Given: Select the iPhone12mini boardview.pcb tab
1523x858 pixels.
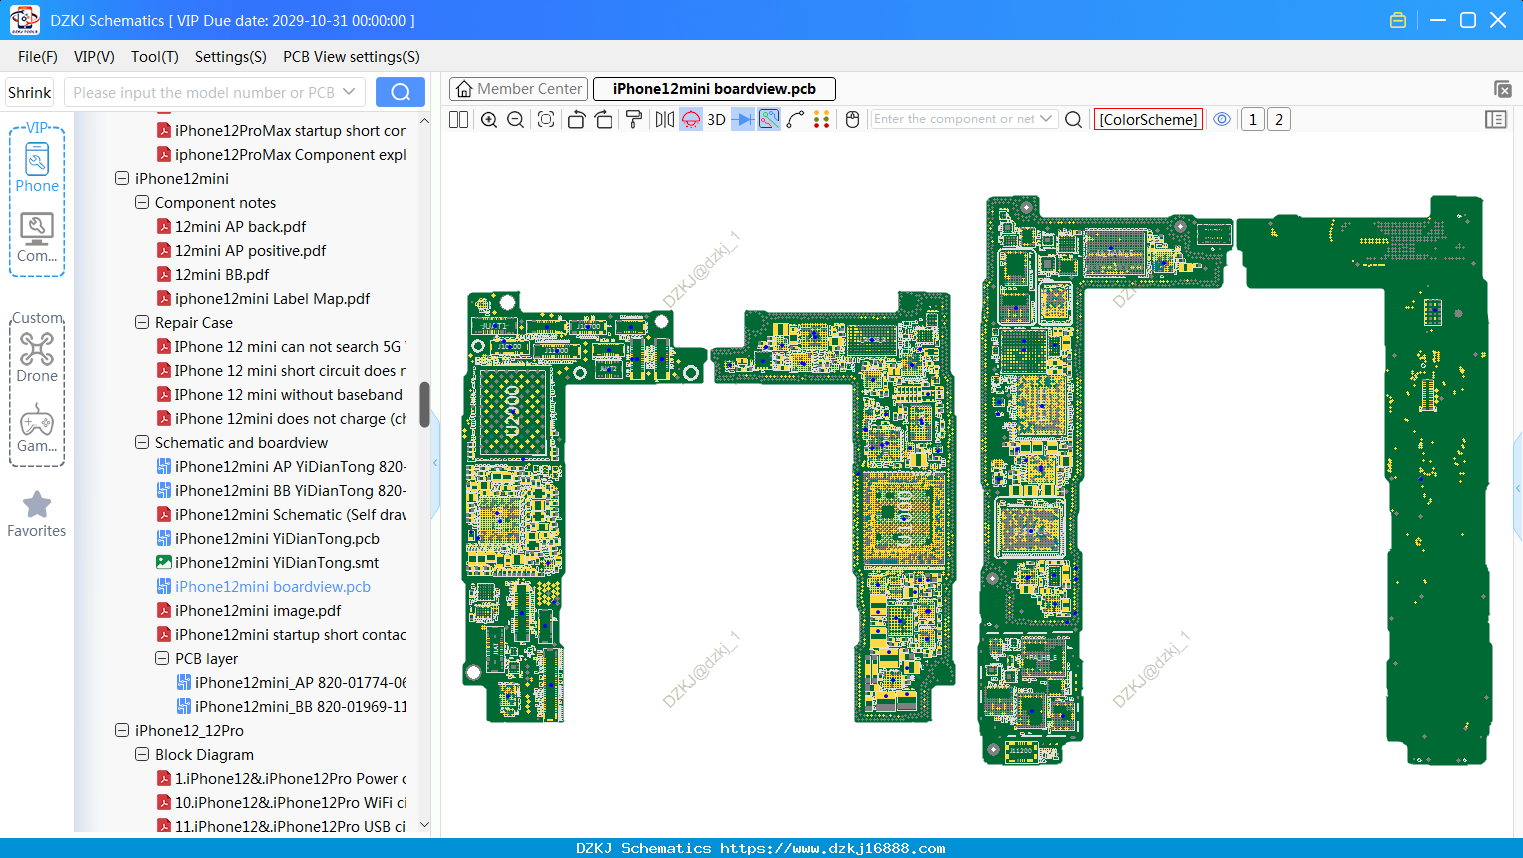Looking at the screenshot, I should coord(714,89).
